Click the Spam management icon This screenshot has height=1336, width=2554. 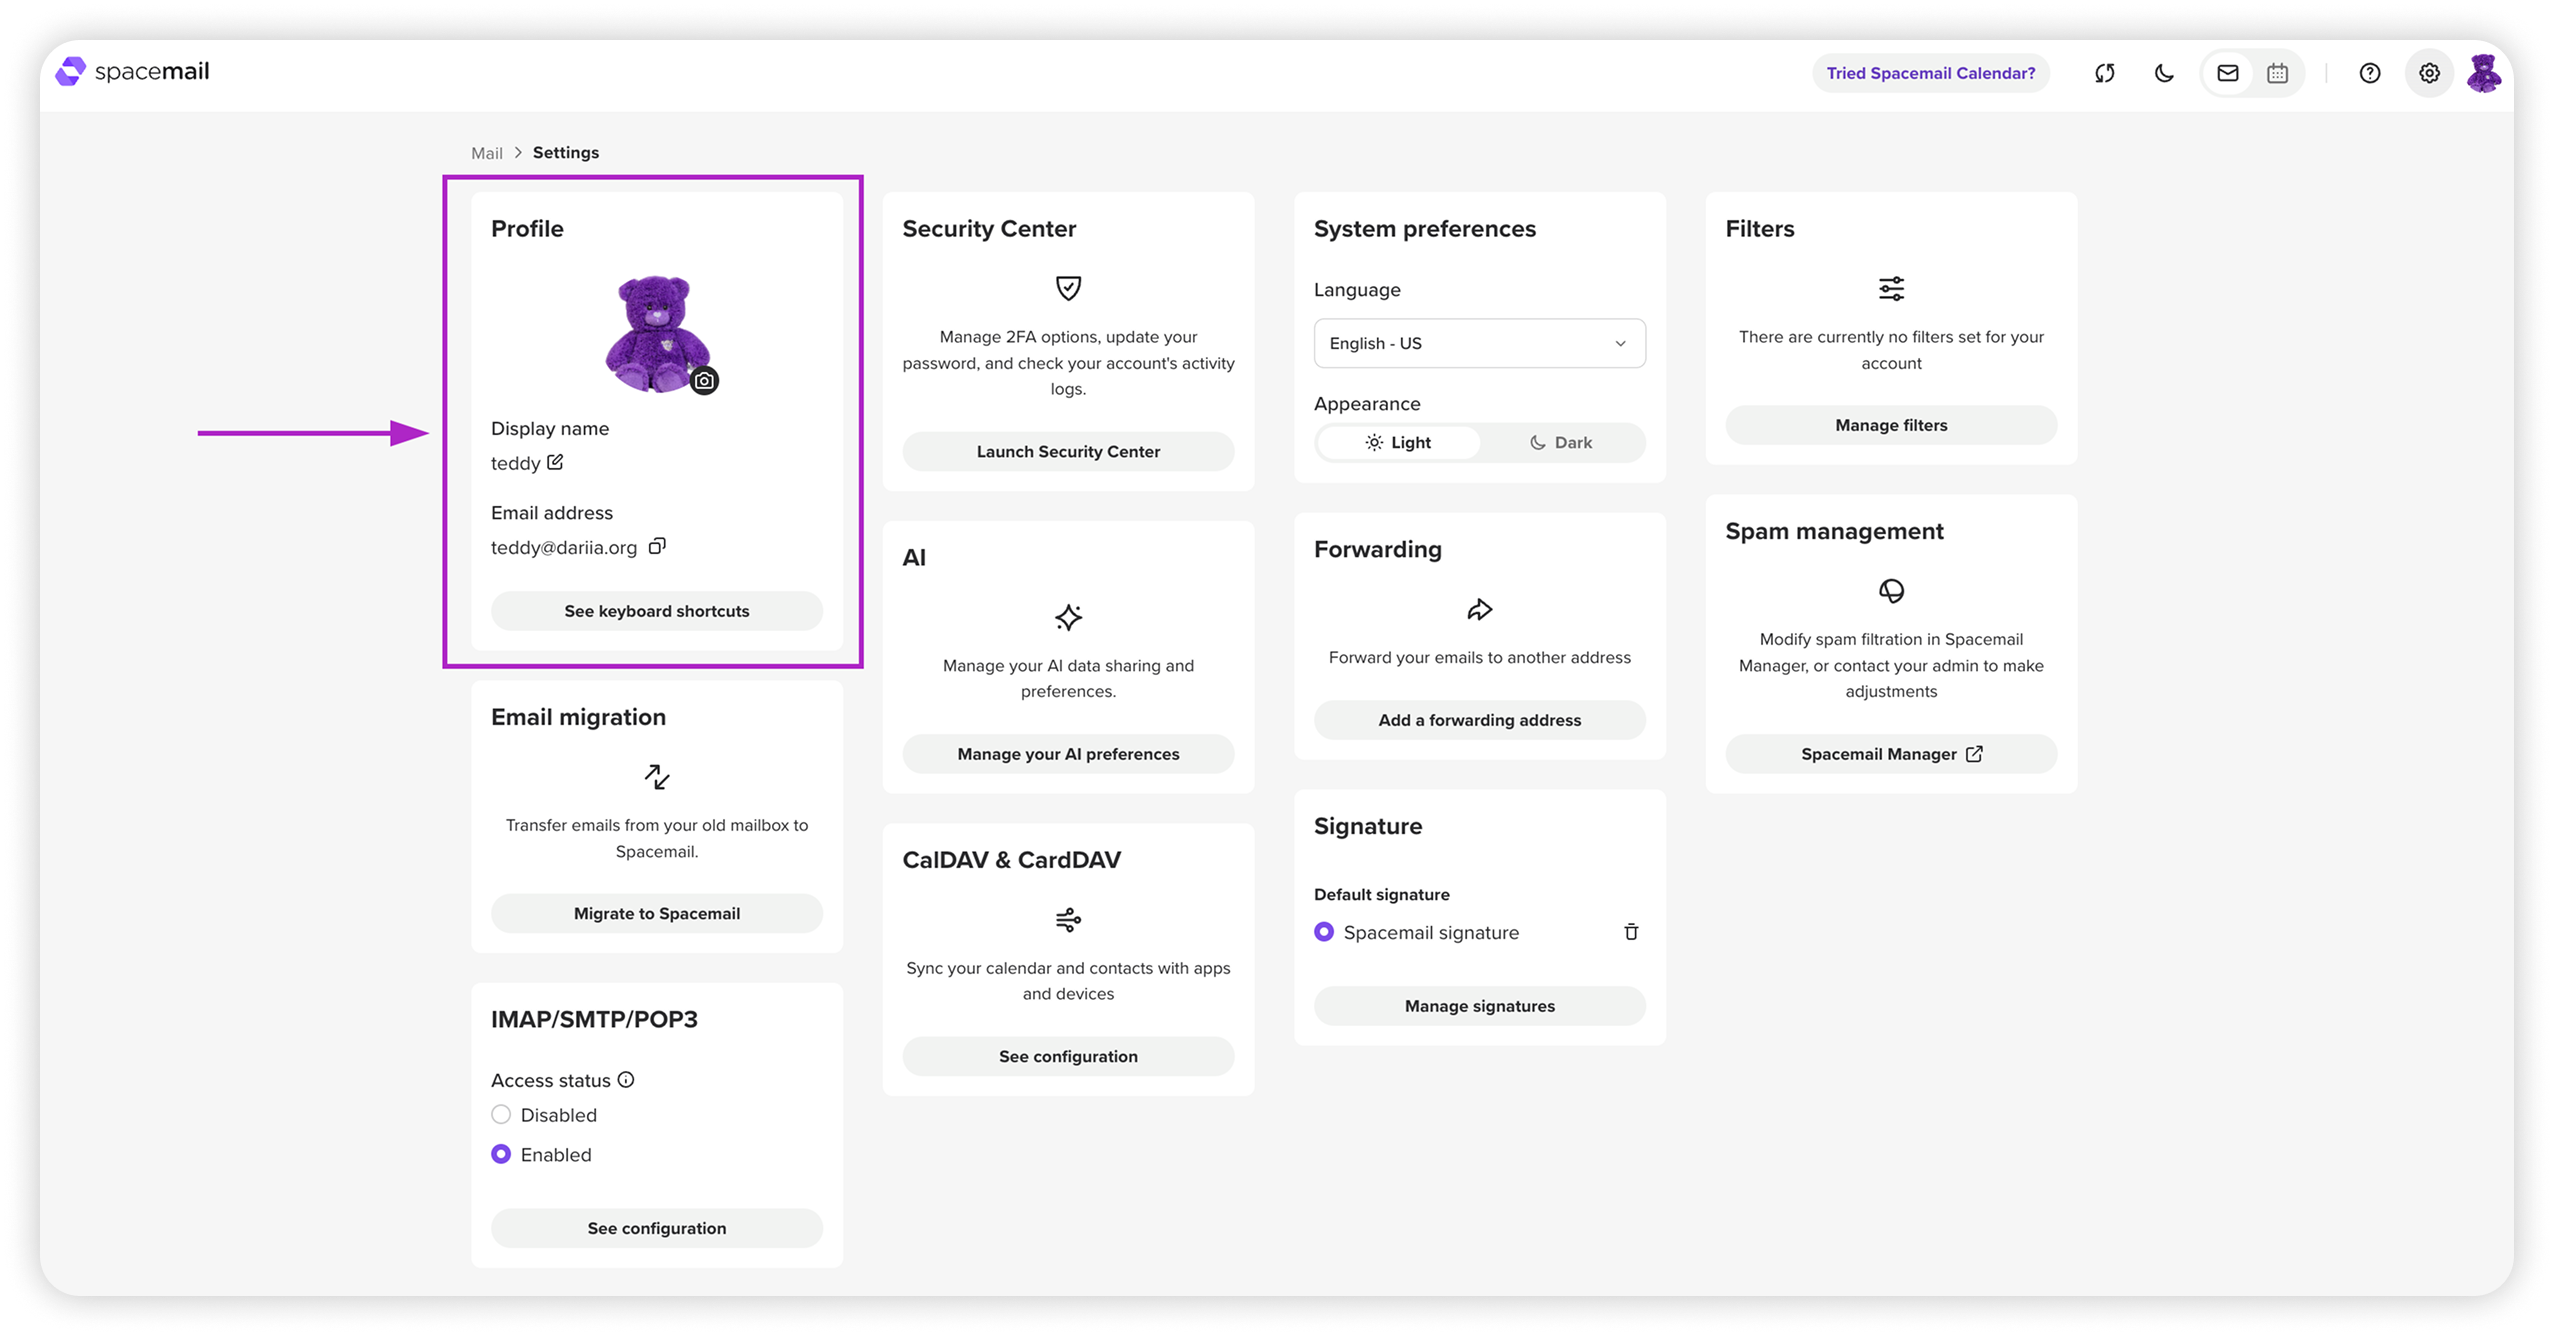(x=1891, y=591)
